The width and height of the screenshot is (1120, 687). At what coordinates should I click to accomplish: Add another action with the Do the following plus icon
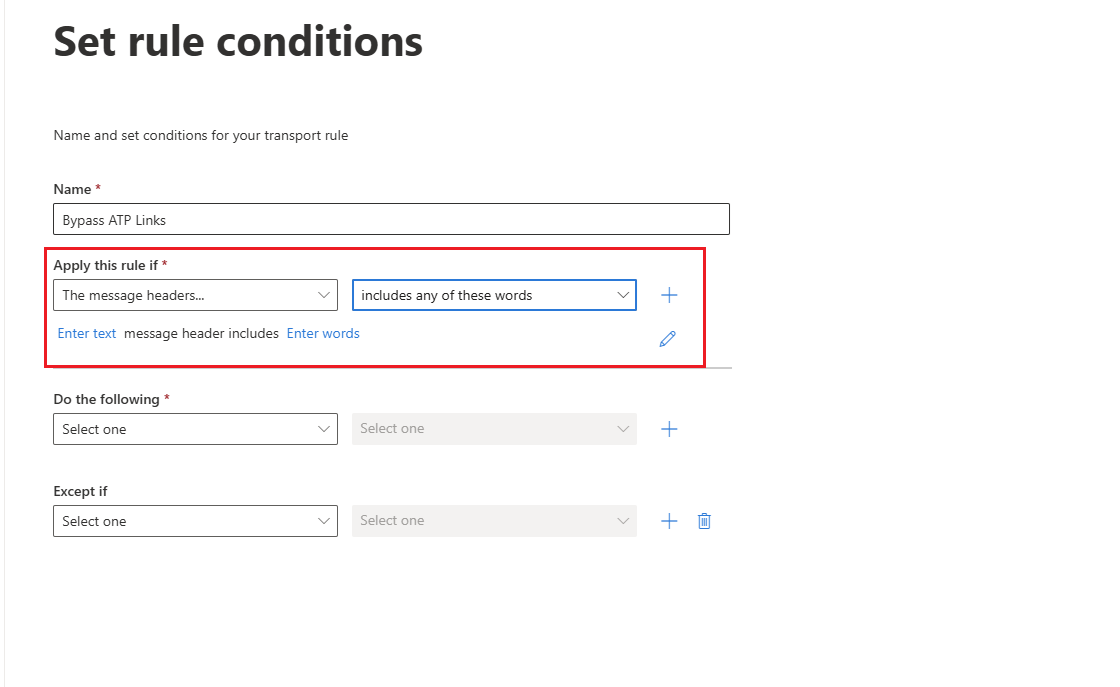point(669,428)
